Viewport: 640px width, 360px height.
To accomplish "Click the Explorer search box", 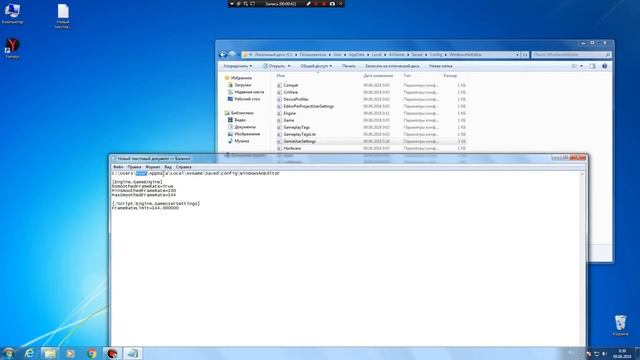I will (571, 54).
